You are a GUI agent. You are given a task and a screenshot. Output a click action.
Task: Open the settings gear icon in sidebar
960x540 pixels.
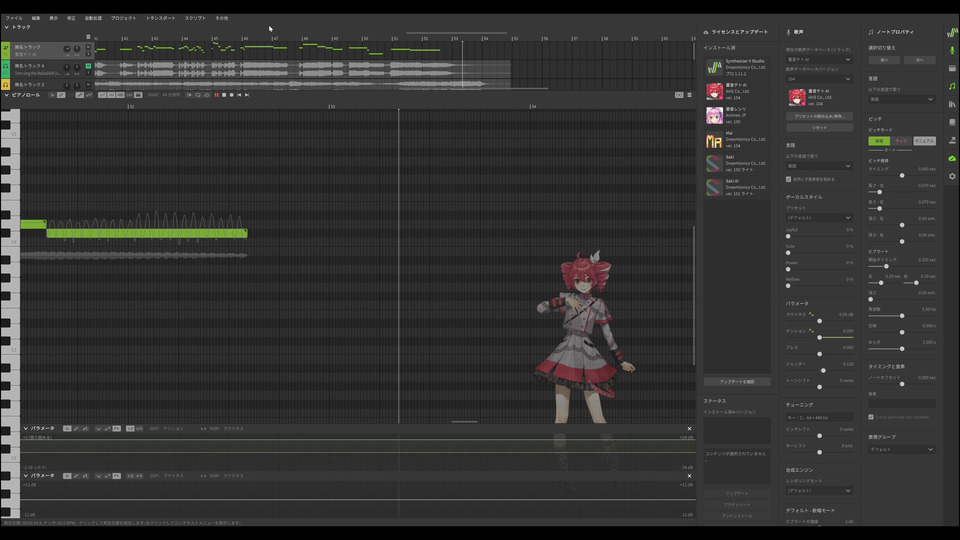click(x=951, y=176)
